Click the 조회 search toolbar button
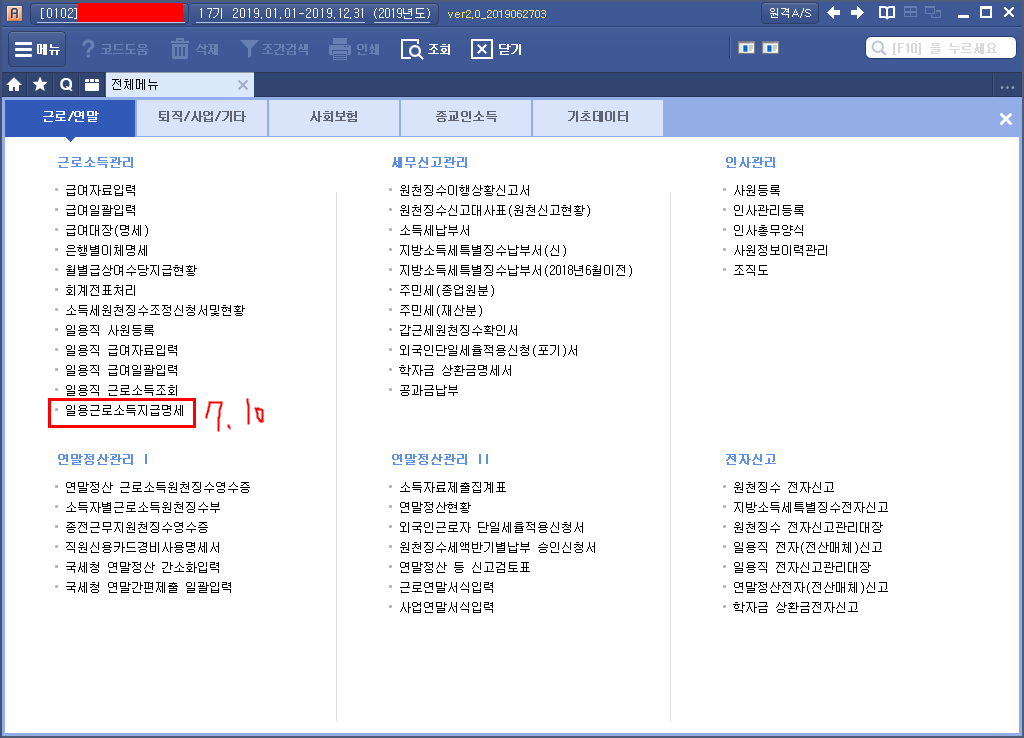 click(x=426, y=49)
